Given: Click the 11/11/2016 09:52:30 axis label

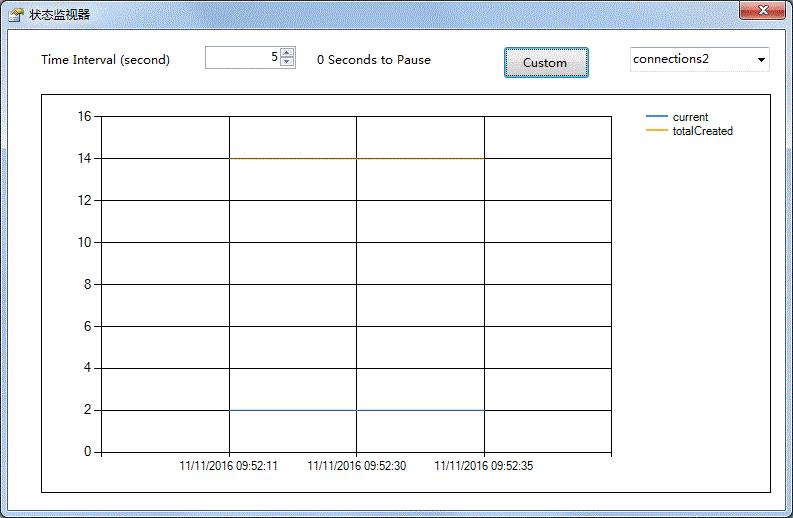Looking at the screenshot, I should [357, 466].
